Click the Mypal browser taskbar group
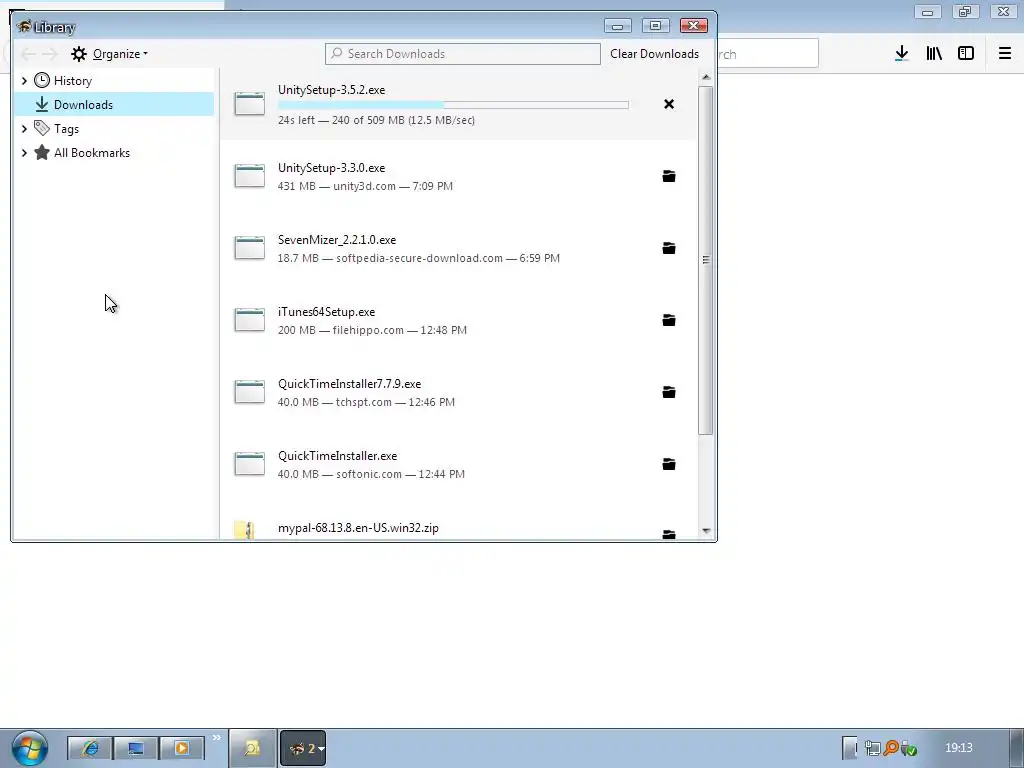The height and width of the screenshot is (768, 1024). (x=303, y=748)
